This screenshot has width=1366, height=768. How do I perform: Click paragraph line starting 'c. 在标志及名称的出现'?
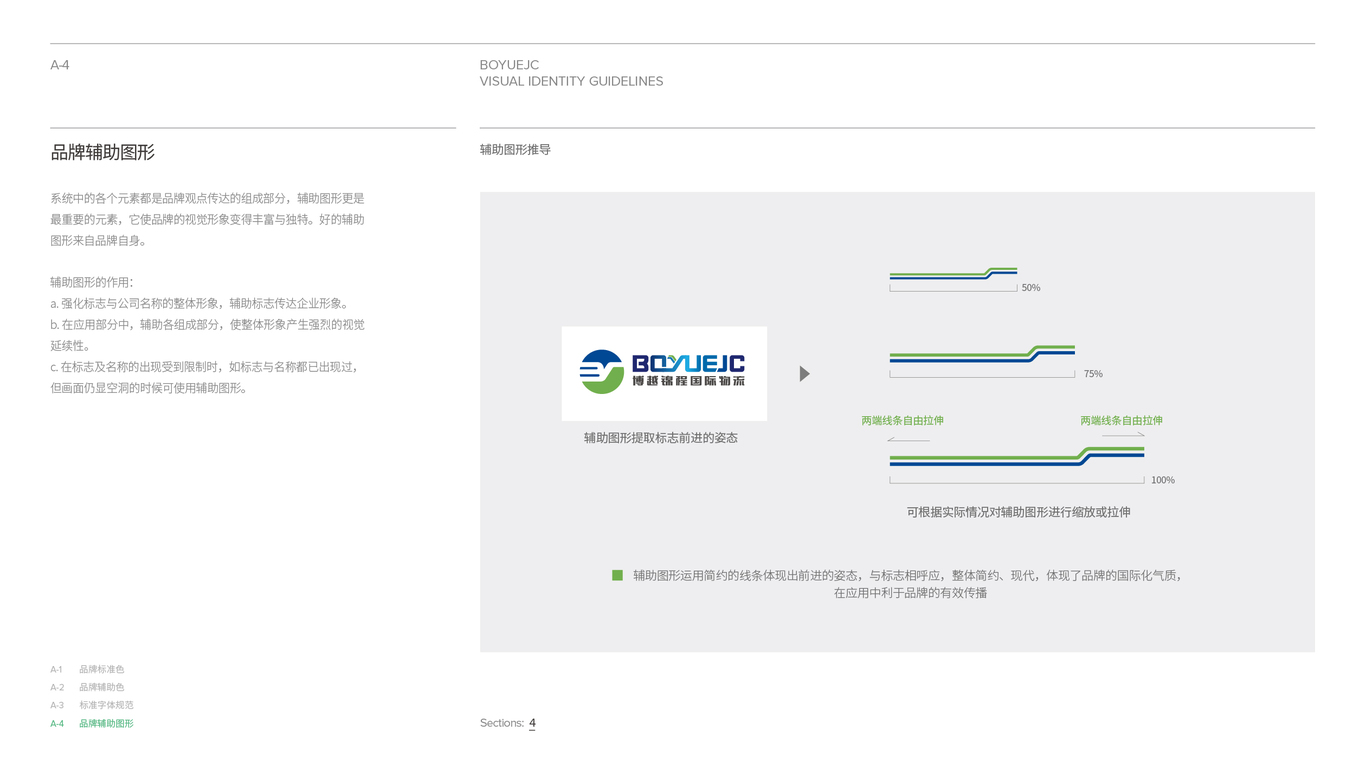coord(204,367)
